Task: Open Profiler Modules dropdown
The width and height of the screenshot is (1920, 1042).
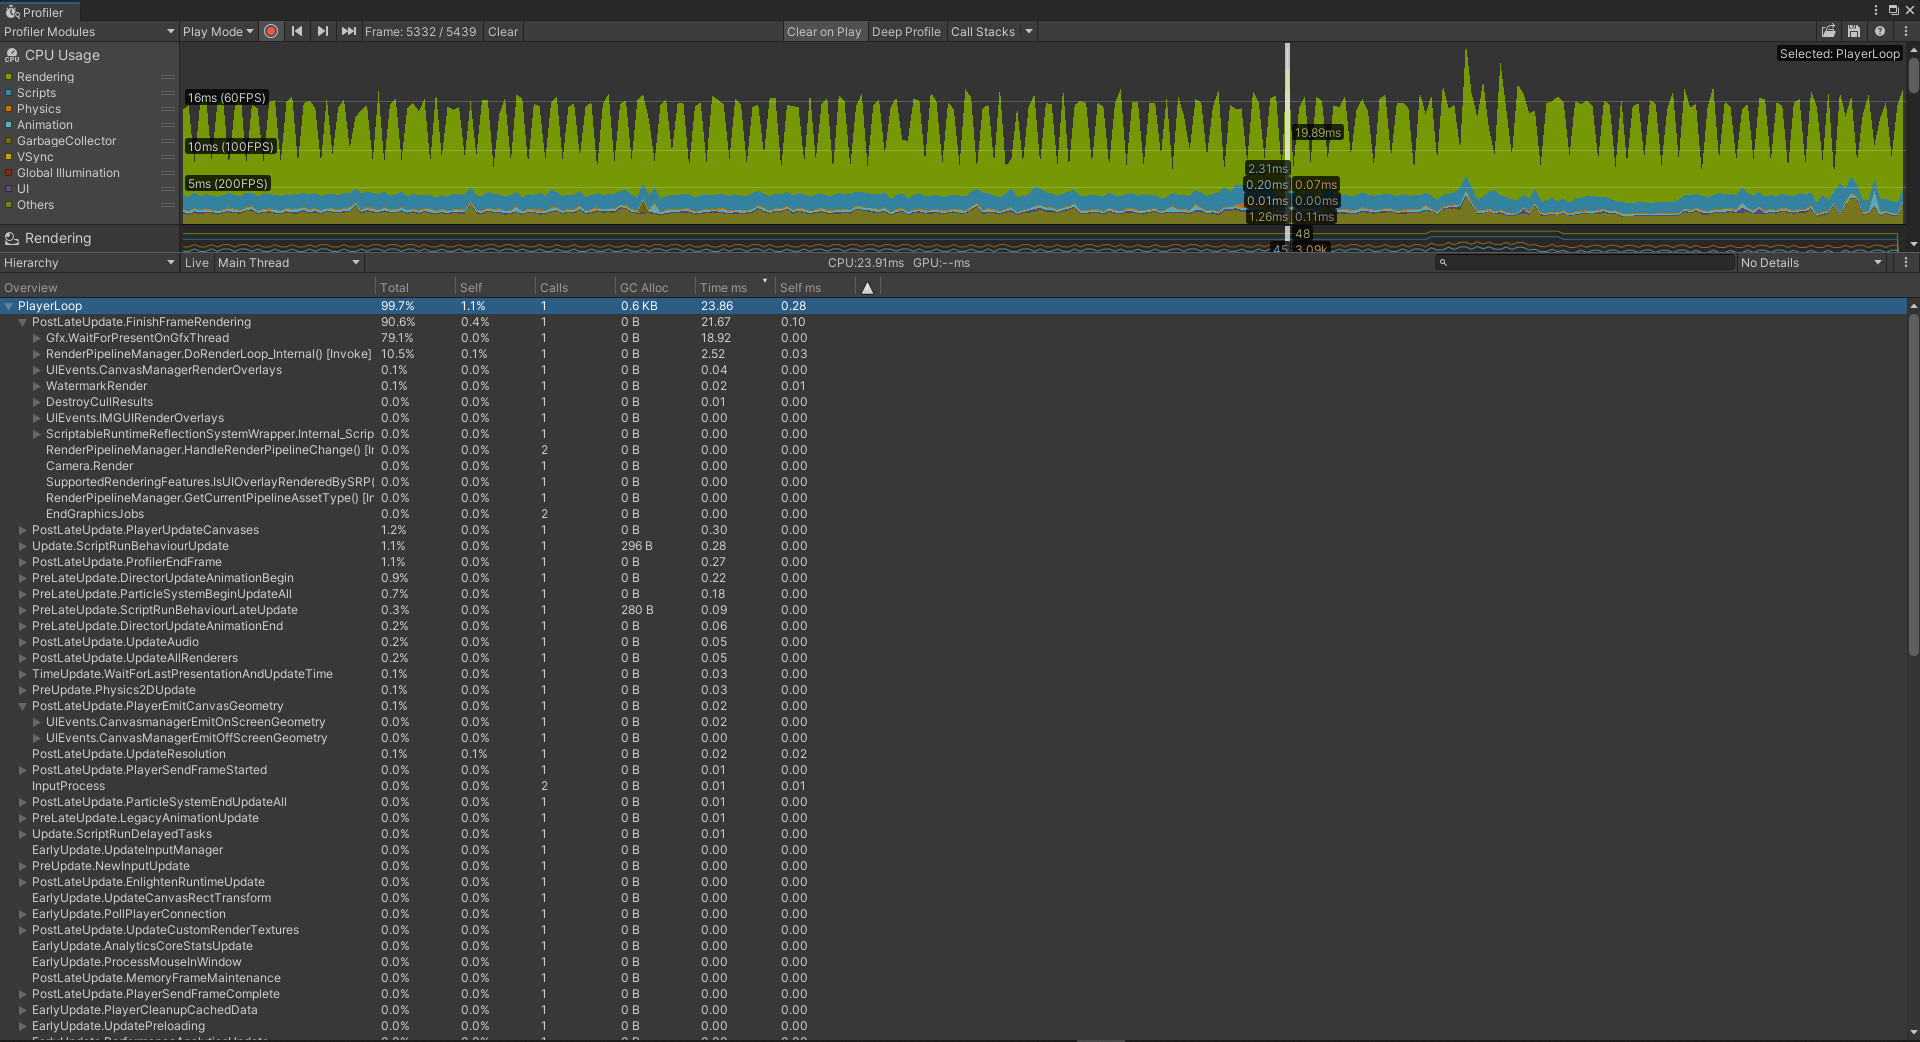Action: click(89, 31)
